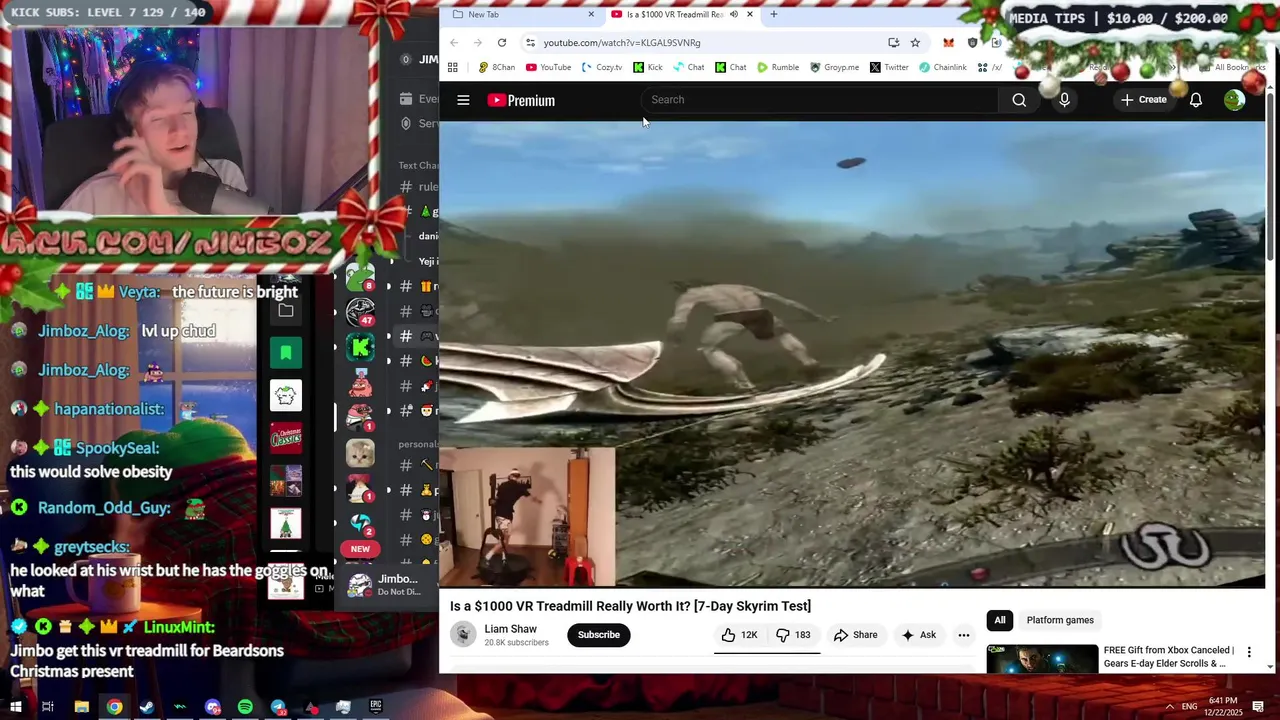This screenshot has width=1280, height=720.
Task: Open Spotify from the taskbar
Action: tap(245, 707)
